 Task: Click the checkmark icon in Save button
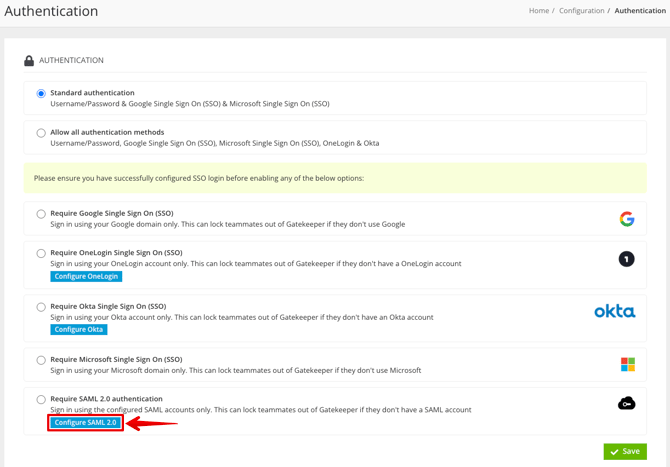(614, 452)
